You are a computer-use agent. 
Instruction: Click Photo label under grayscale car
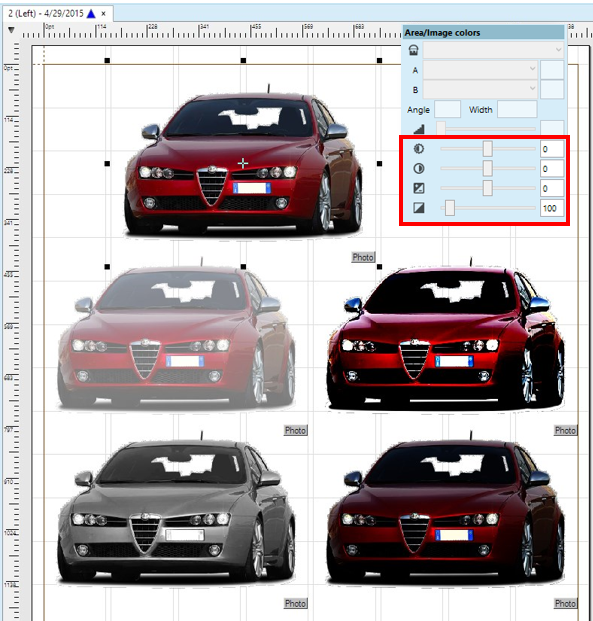pyautogui.click(x=296, y=604)
